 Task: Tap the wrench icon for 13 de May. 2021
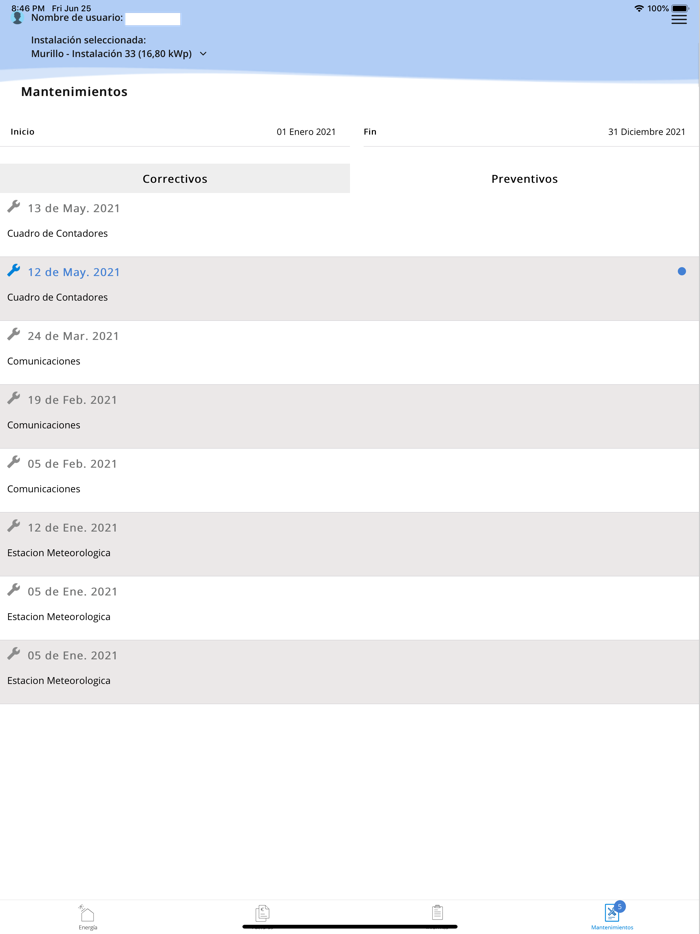[x=14, y=207]
